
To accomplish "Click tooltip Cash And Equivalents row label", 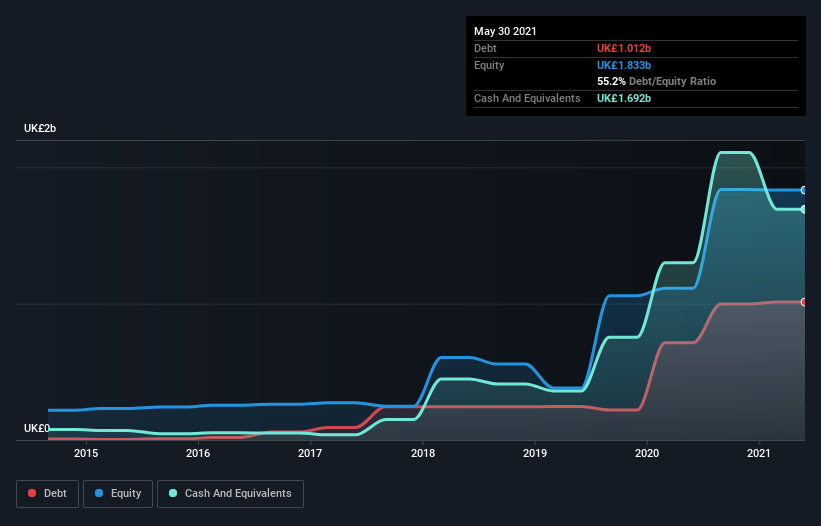I will click(527, 98).
